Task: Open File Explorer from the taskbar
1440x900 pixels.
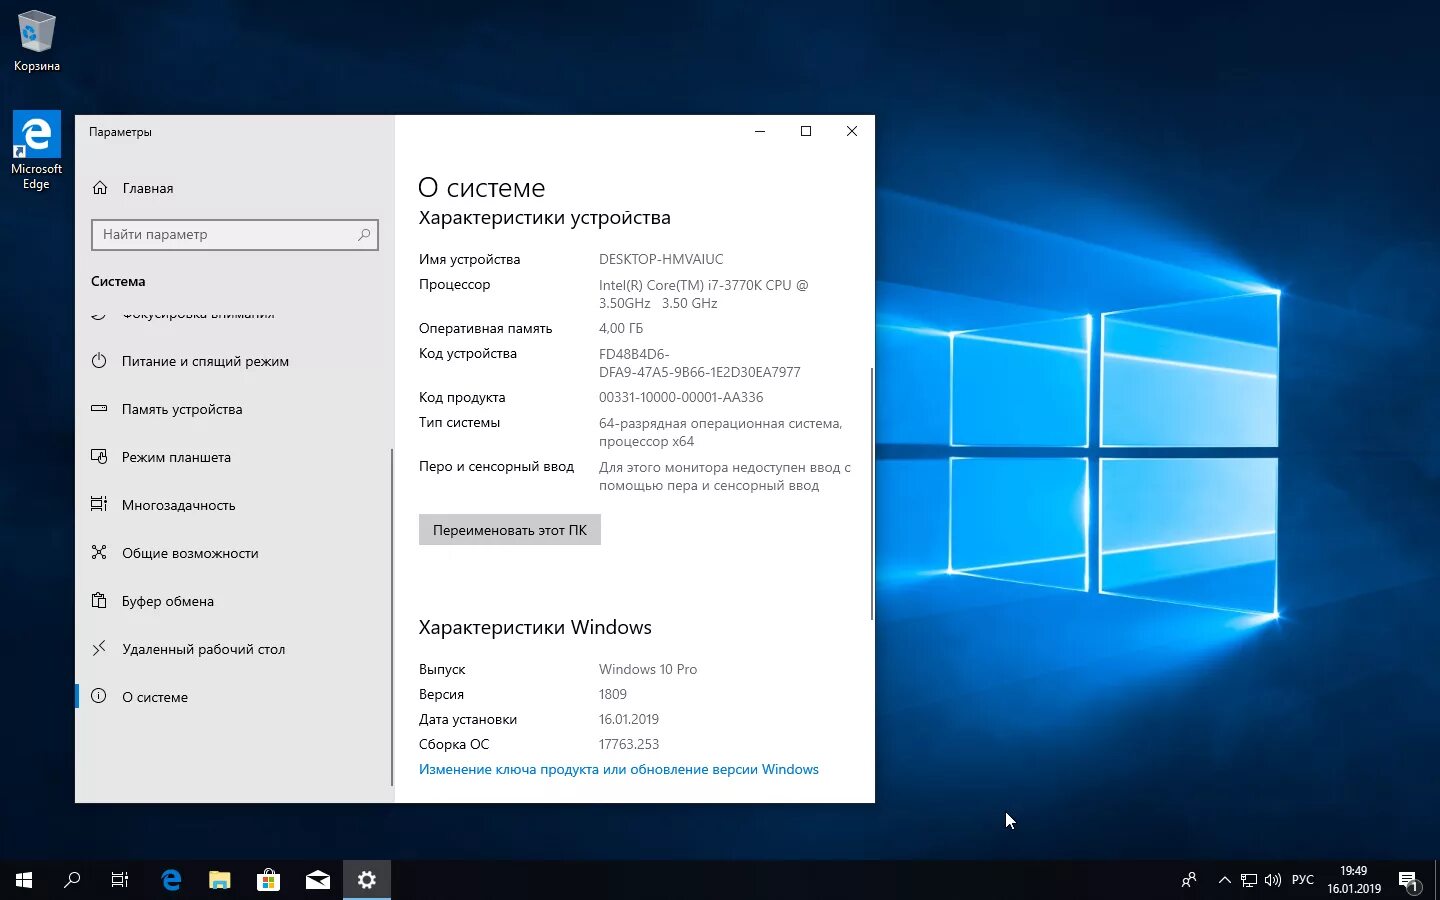Action: point(220,880)
